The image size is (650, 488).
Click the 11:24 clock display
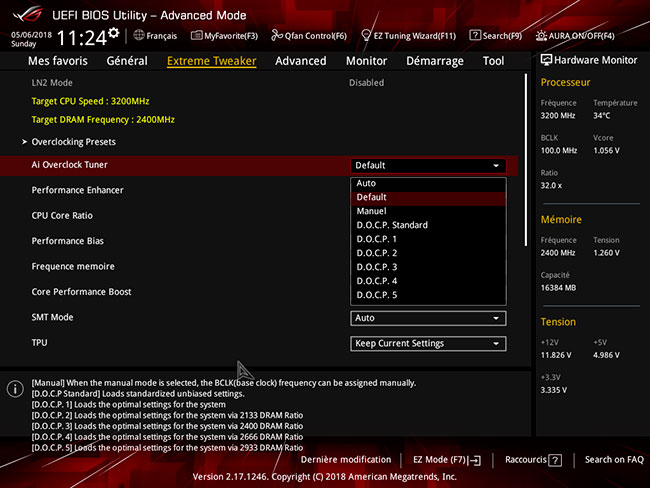pos(81,38)
